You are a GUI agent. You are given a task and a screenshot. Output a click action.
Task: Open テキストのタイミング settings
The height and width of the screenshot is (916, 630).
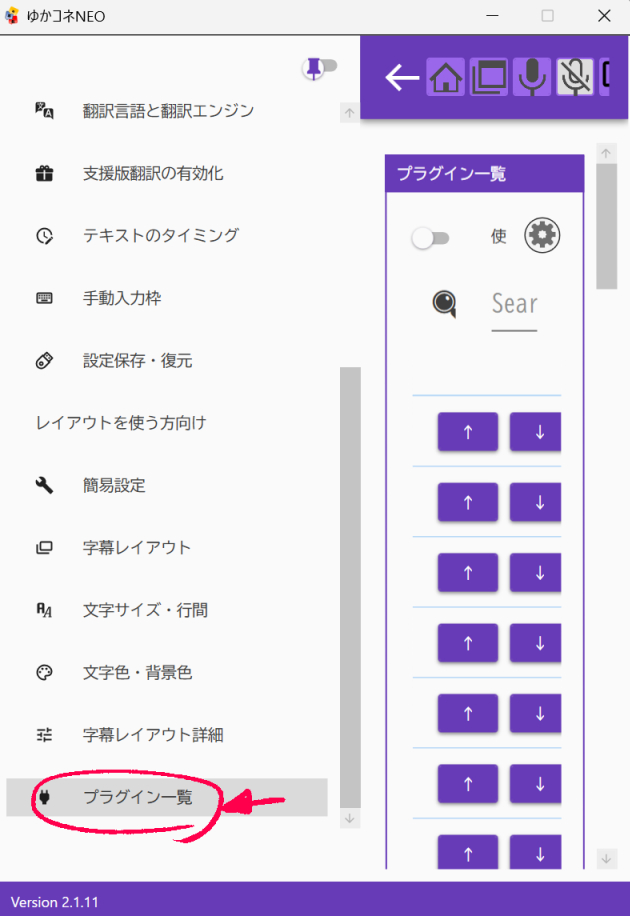(160, 236)
